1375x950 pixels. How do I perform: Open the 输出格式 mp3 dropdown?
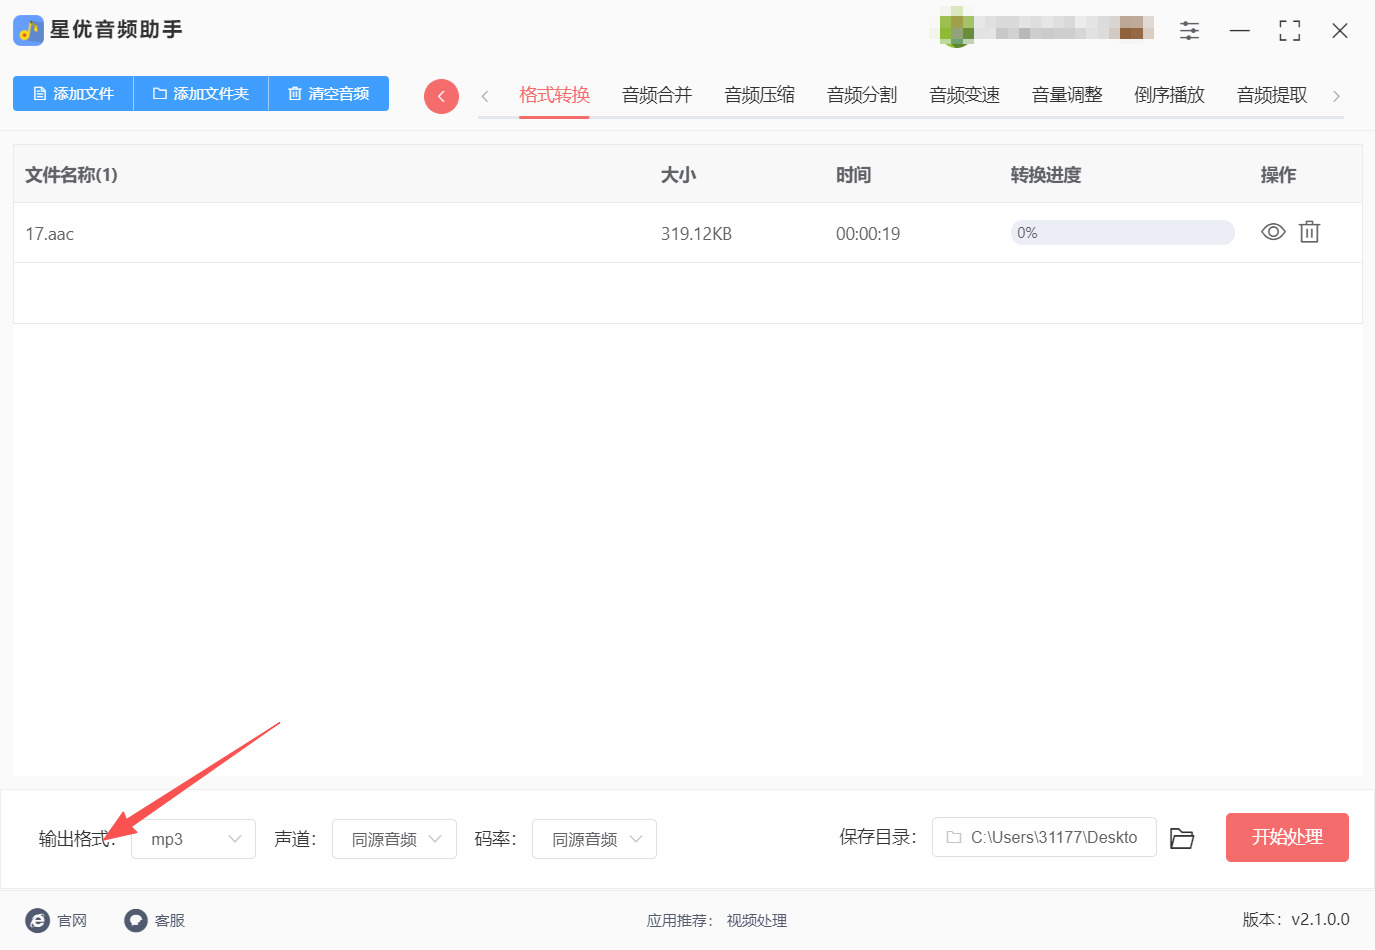[x=193, y=839]
